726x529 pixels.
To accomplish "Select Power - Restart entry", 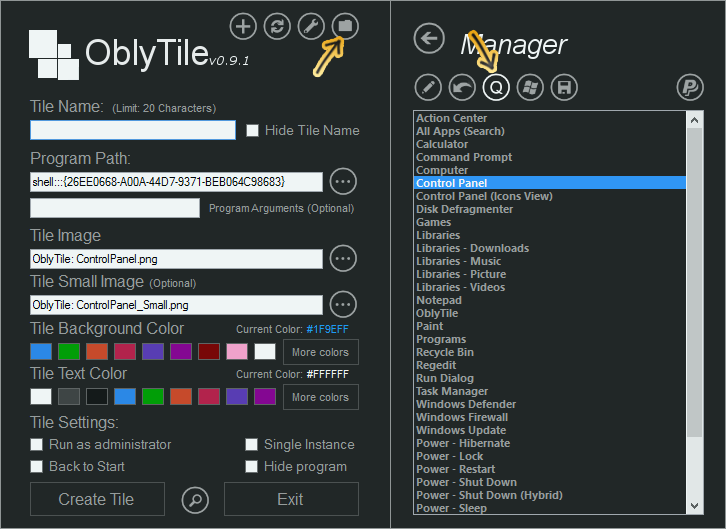I will pyautogui.click(x=550, y=469).
